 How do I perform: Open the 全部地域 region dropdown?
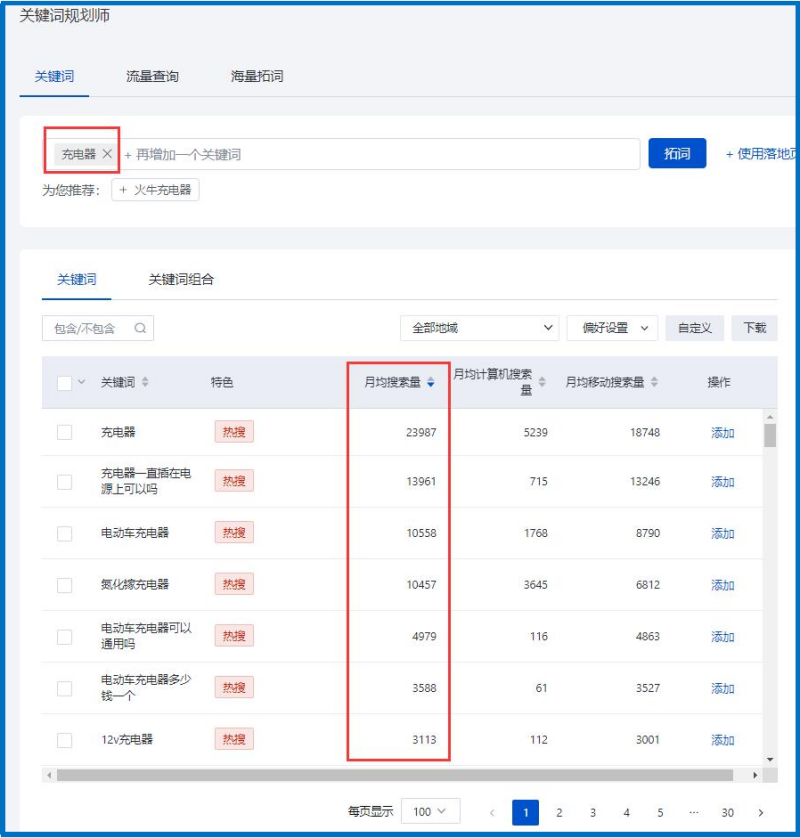[479, 328]
